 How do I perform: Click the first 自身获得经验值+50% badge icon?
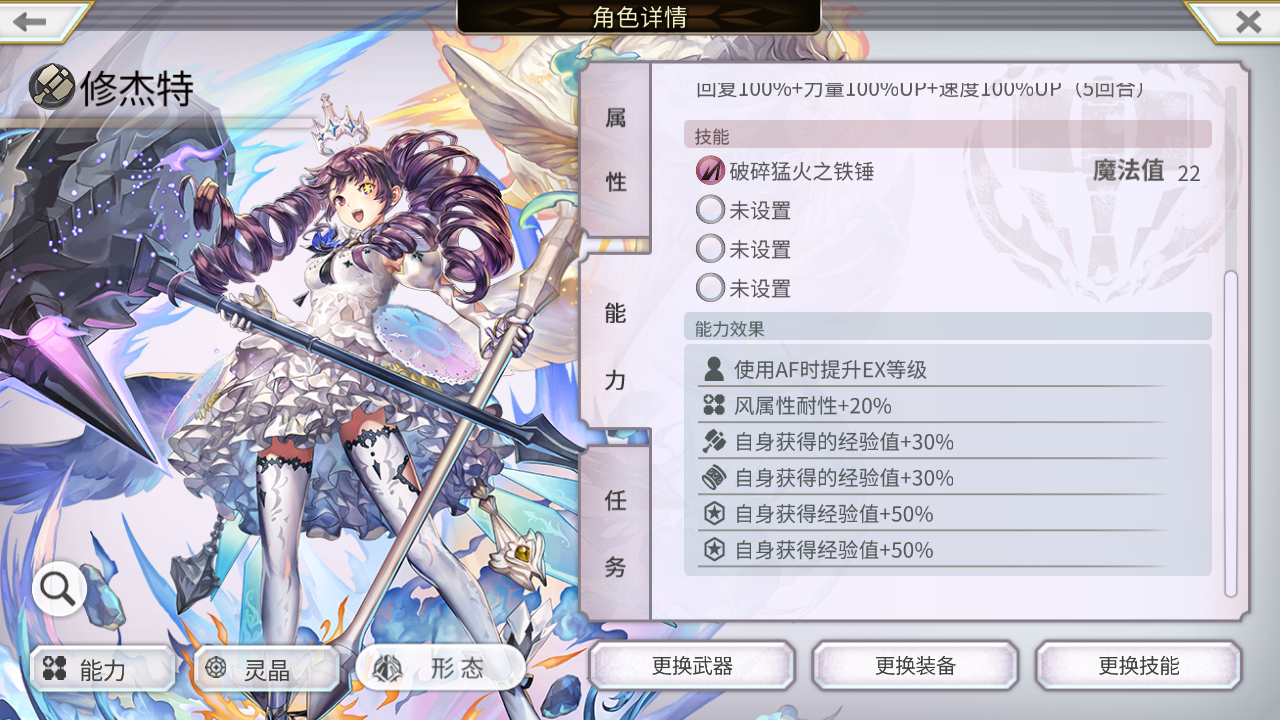point(714,514)
